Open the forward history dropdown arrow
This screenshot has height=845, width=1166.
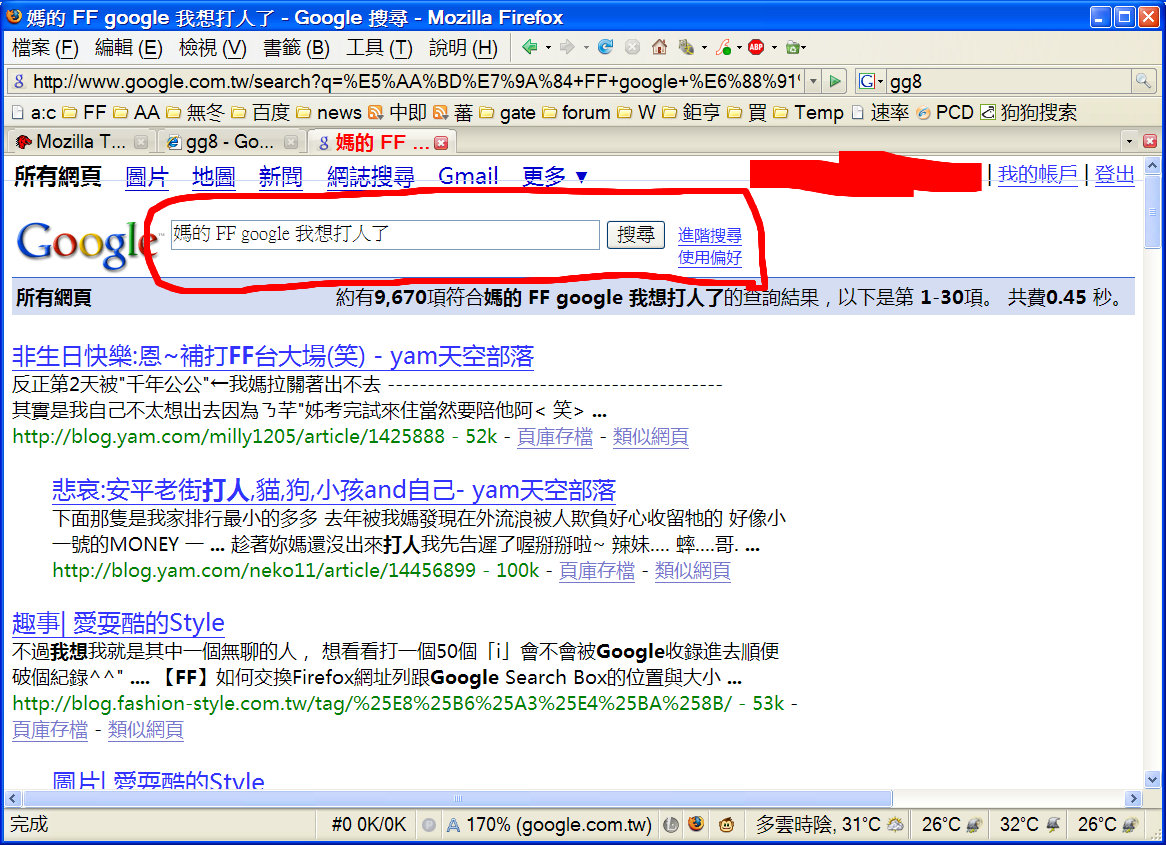pyautogui.click(x=586, y=48)
